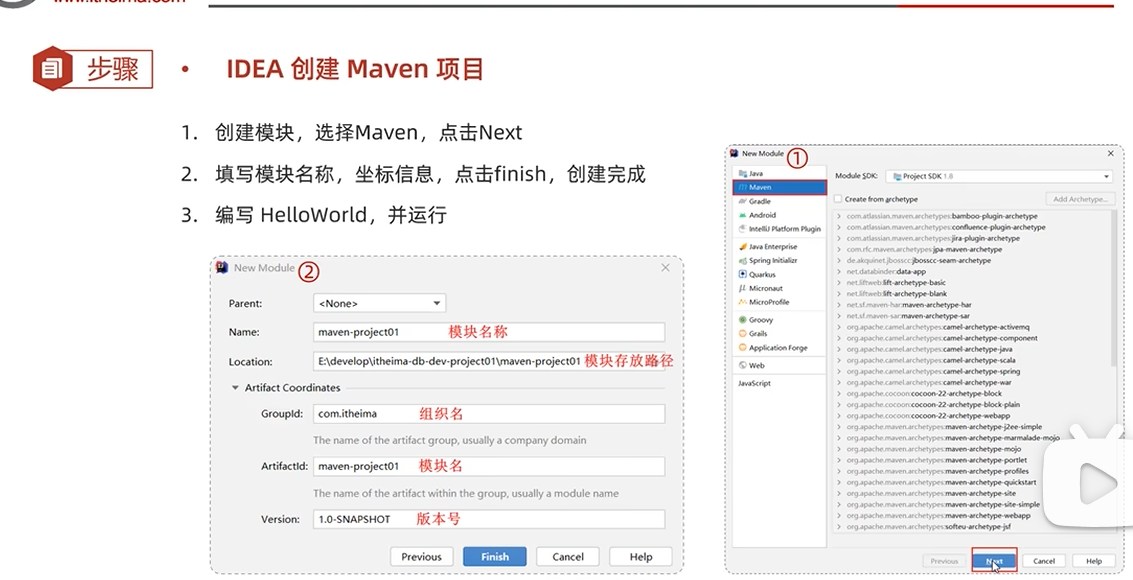Expand the camel-archetype-java row
The width and height of the screenshot is (1133, 580).
click(839, 350)
